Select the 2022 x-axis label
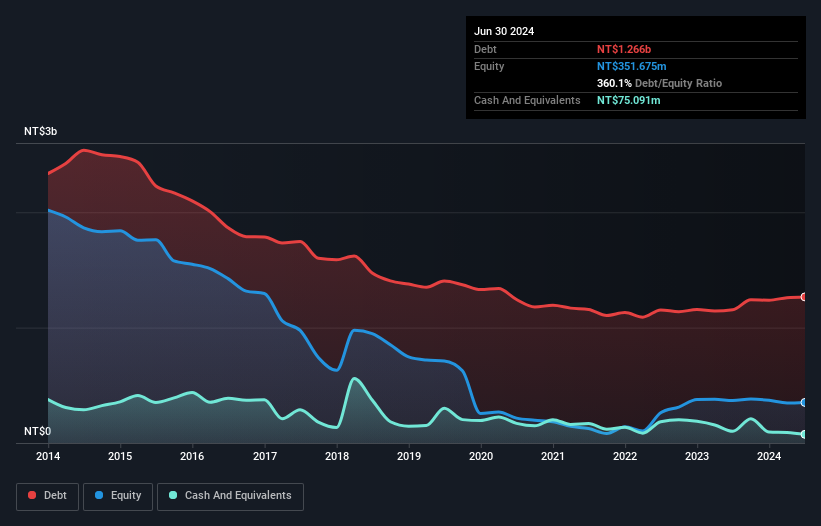Image resolution: width=821 pixels, height=526 pixels. pos(625,456)
